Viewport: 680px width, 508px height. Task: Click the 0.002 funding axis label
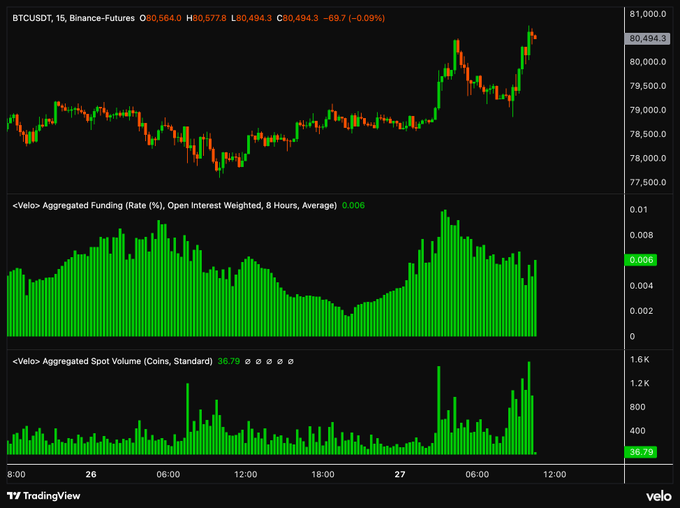tap(641, 311)
